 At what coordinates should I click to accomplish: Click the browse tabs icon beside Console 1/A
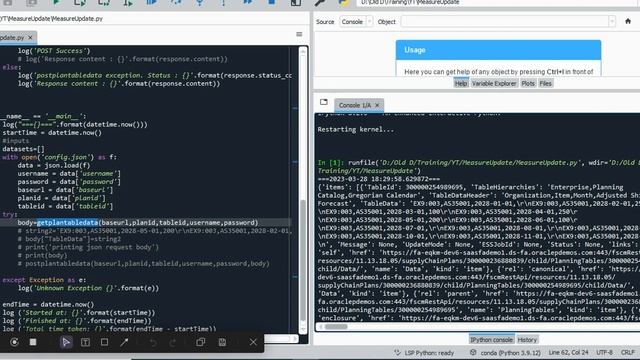pos(324,102)
